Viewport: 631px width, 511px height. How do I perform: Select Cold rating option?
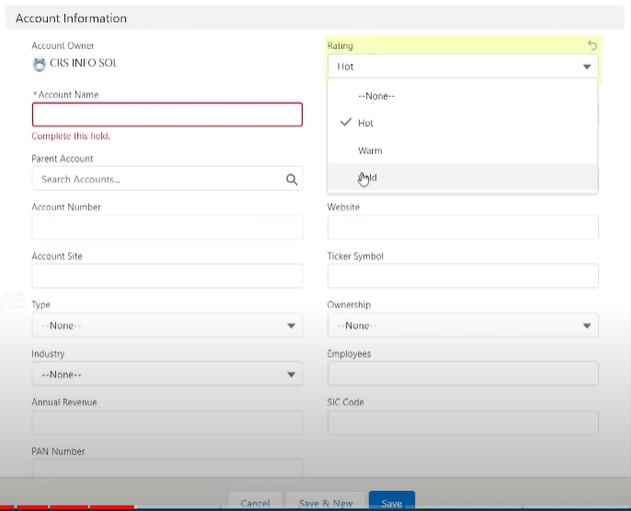368,178
